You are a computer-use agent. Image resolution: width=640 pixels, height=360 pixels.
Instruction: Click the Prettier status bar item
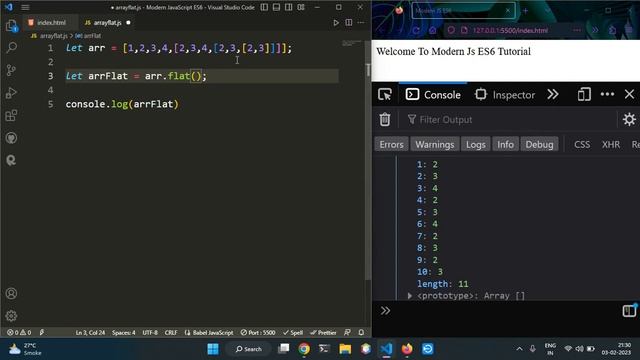pos(323,333)
